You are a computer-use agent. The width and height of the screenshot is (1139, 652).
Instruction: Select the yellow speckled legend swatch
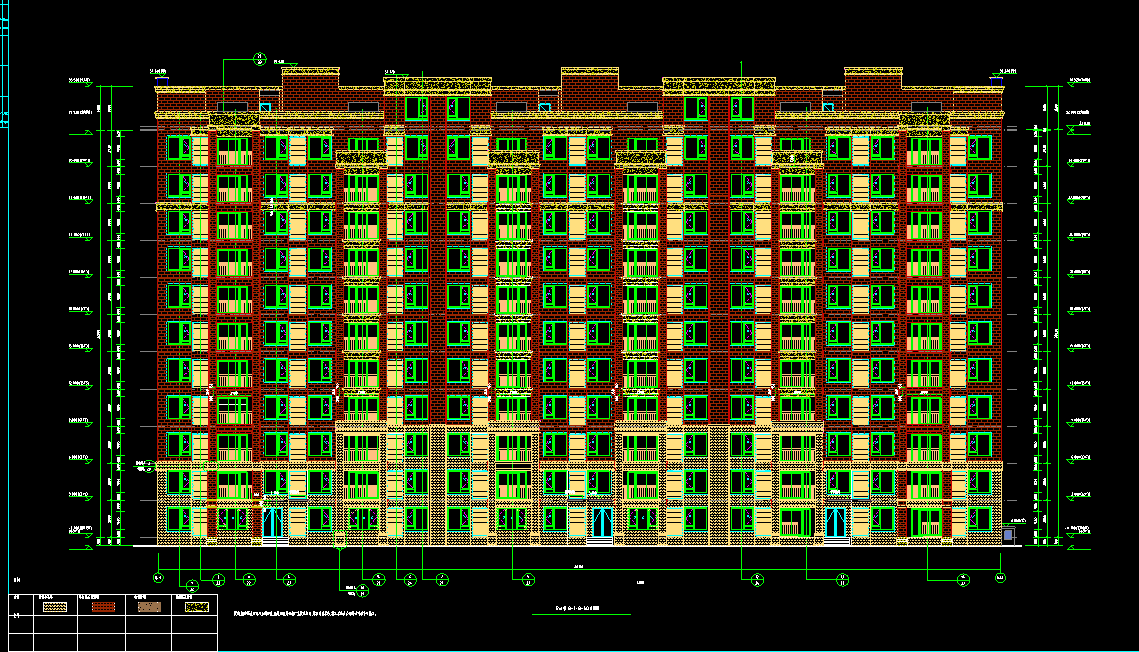(x=195, y=605)
